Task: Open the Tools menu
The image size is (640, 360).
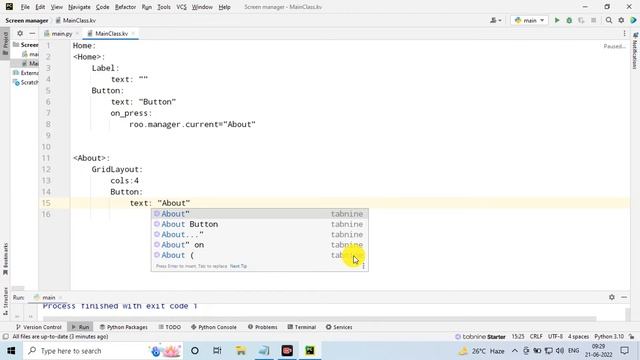Action: 164,7
